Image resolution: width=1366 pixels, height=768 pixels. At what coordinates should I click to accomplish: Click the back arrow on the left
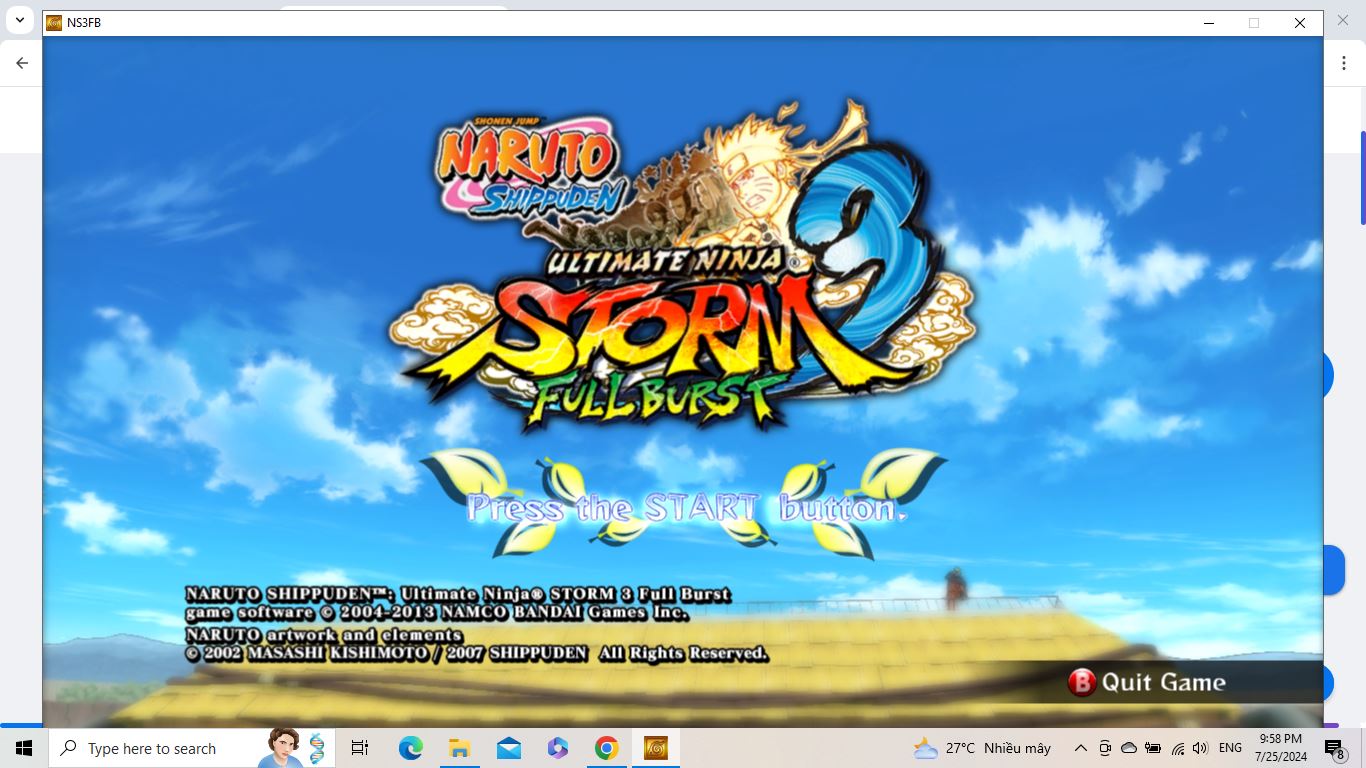(x=21, y=62)
